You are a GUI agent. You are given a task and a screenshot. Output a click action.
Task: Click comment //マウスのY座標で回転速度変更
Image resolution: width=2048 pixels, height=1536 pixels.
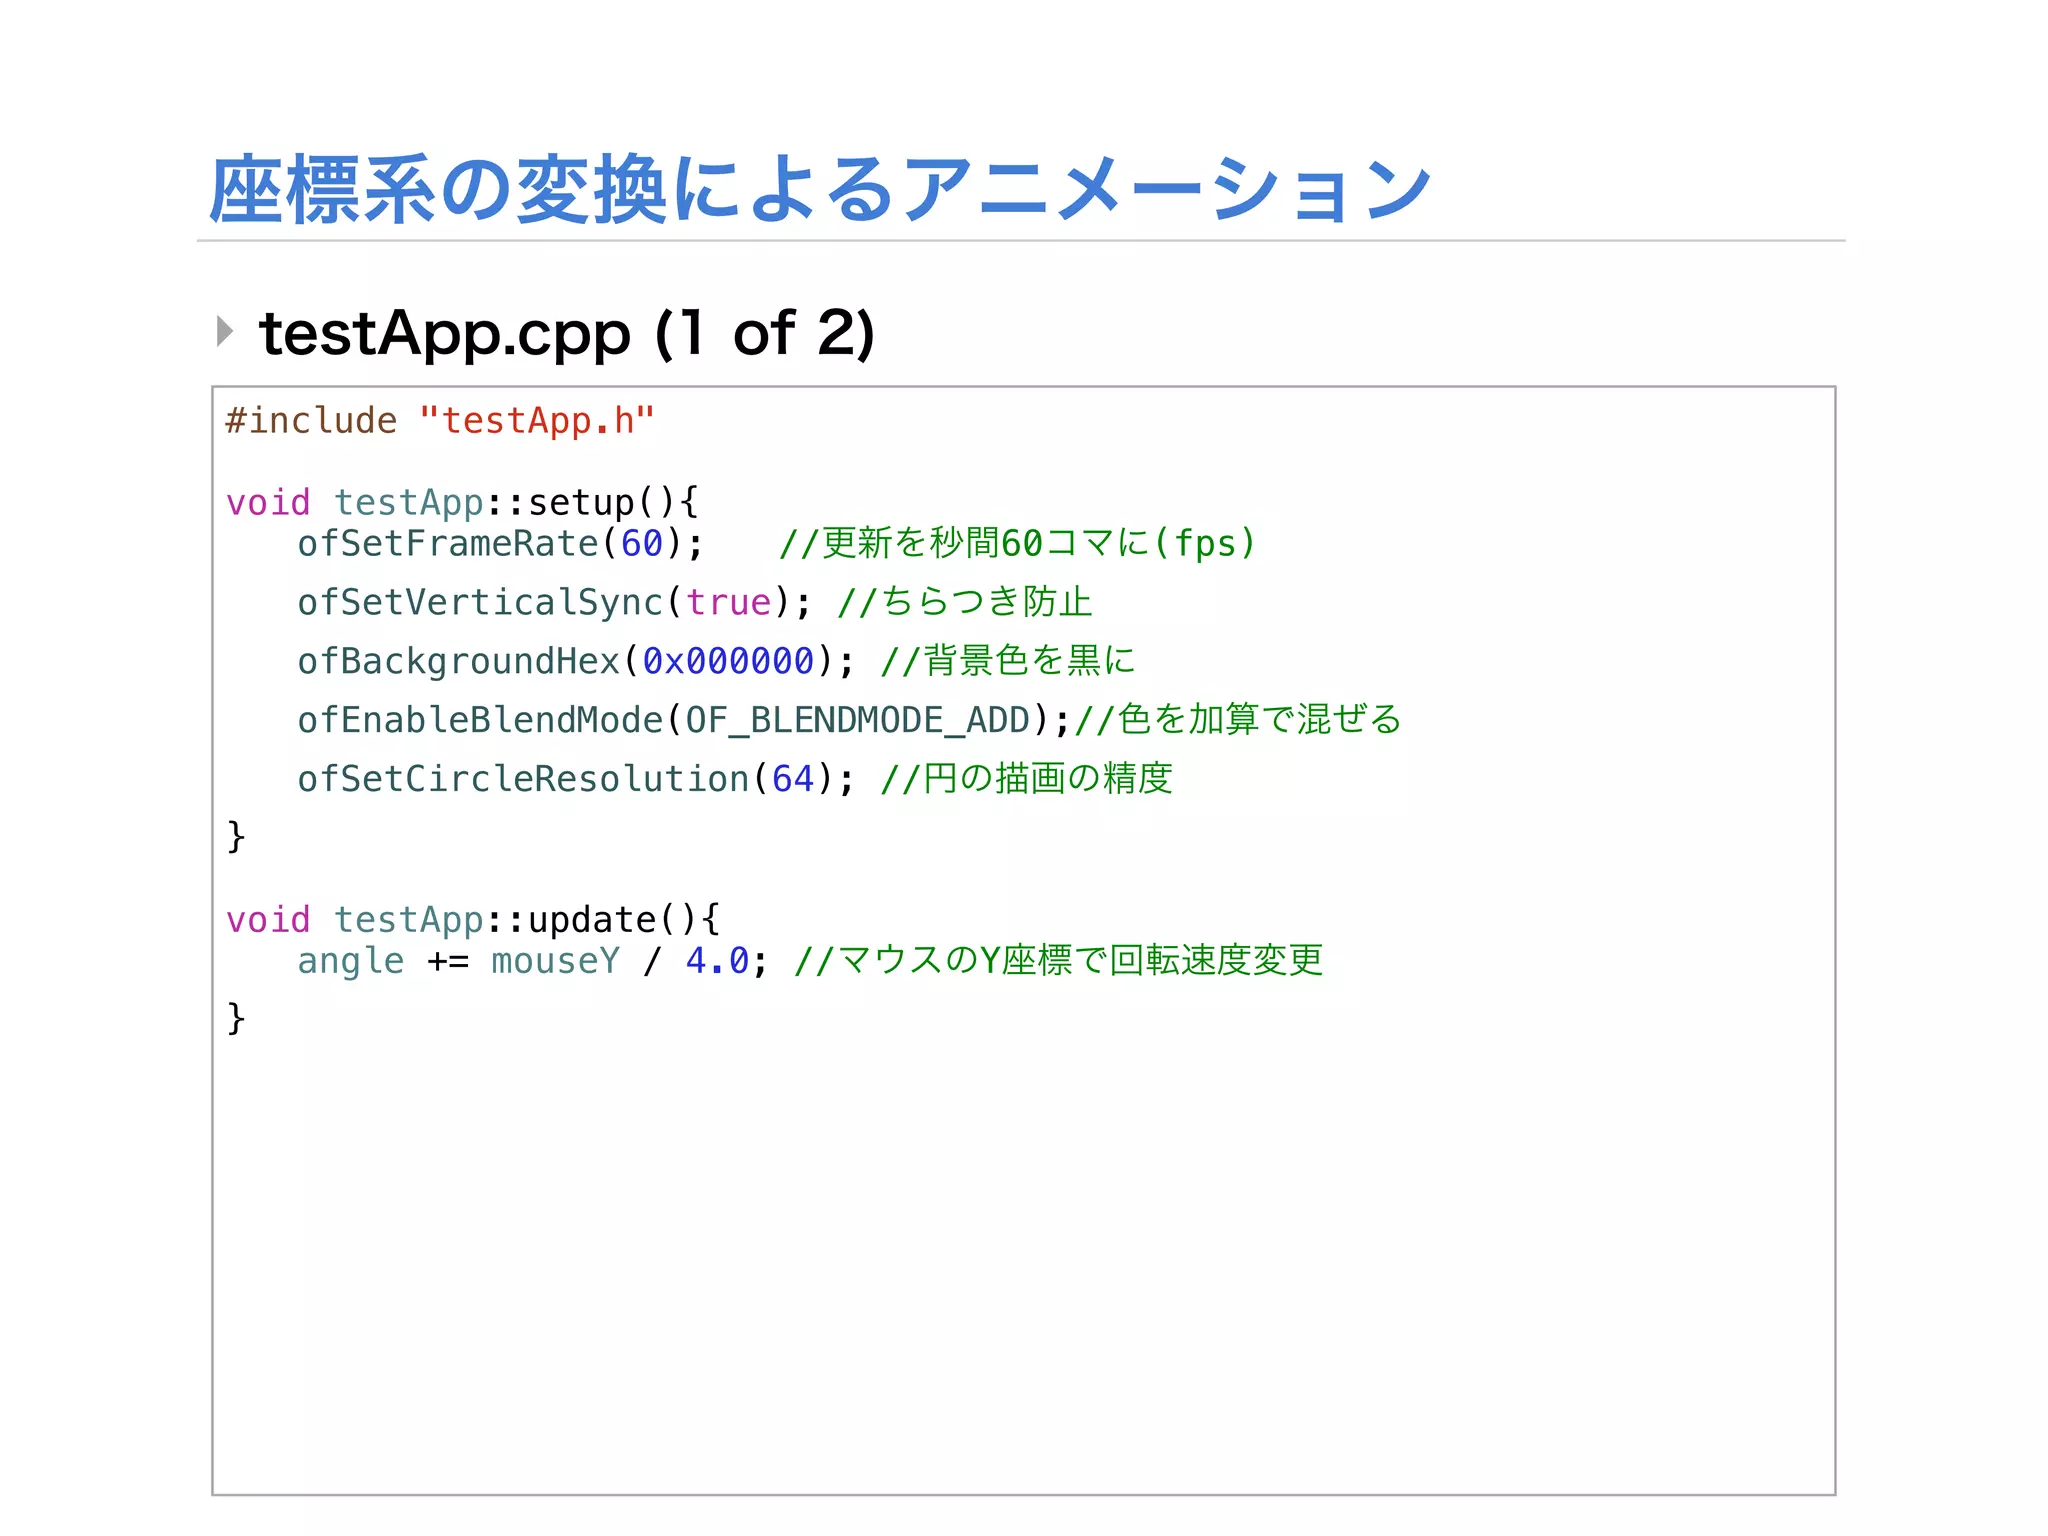click(1058, 961)
